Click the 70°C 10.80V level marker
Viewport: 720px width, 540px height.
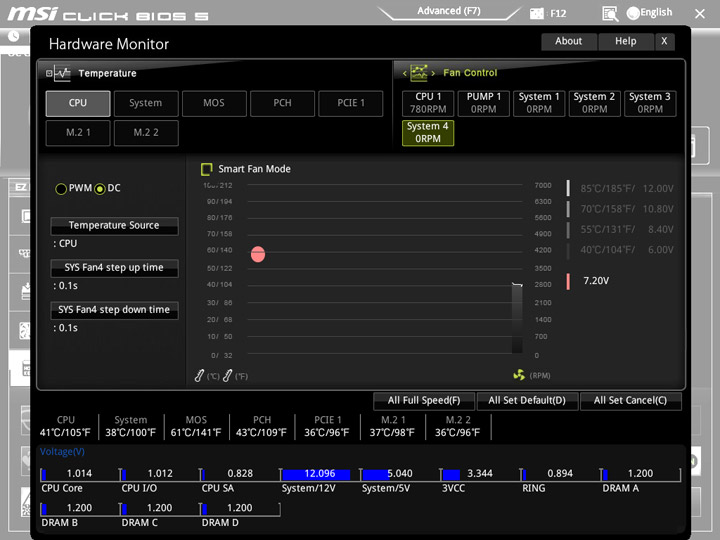568,209
